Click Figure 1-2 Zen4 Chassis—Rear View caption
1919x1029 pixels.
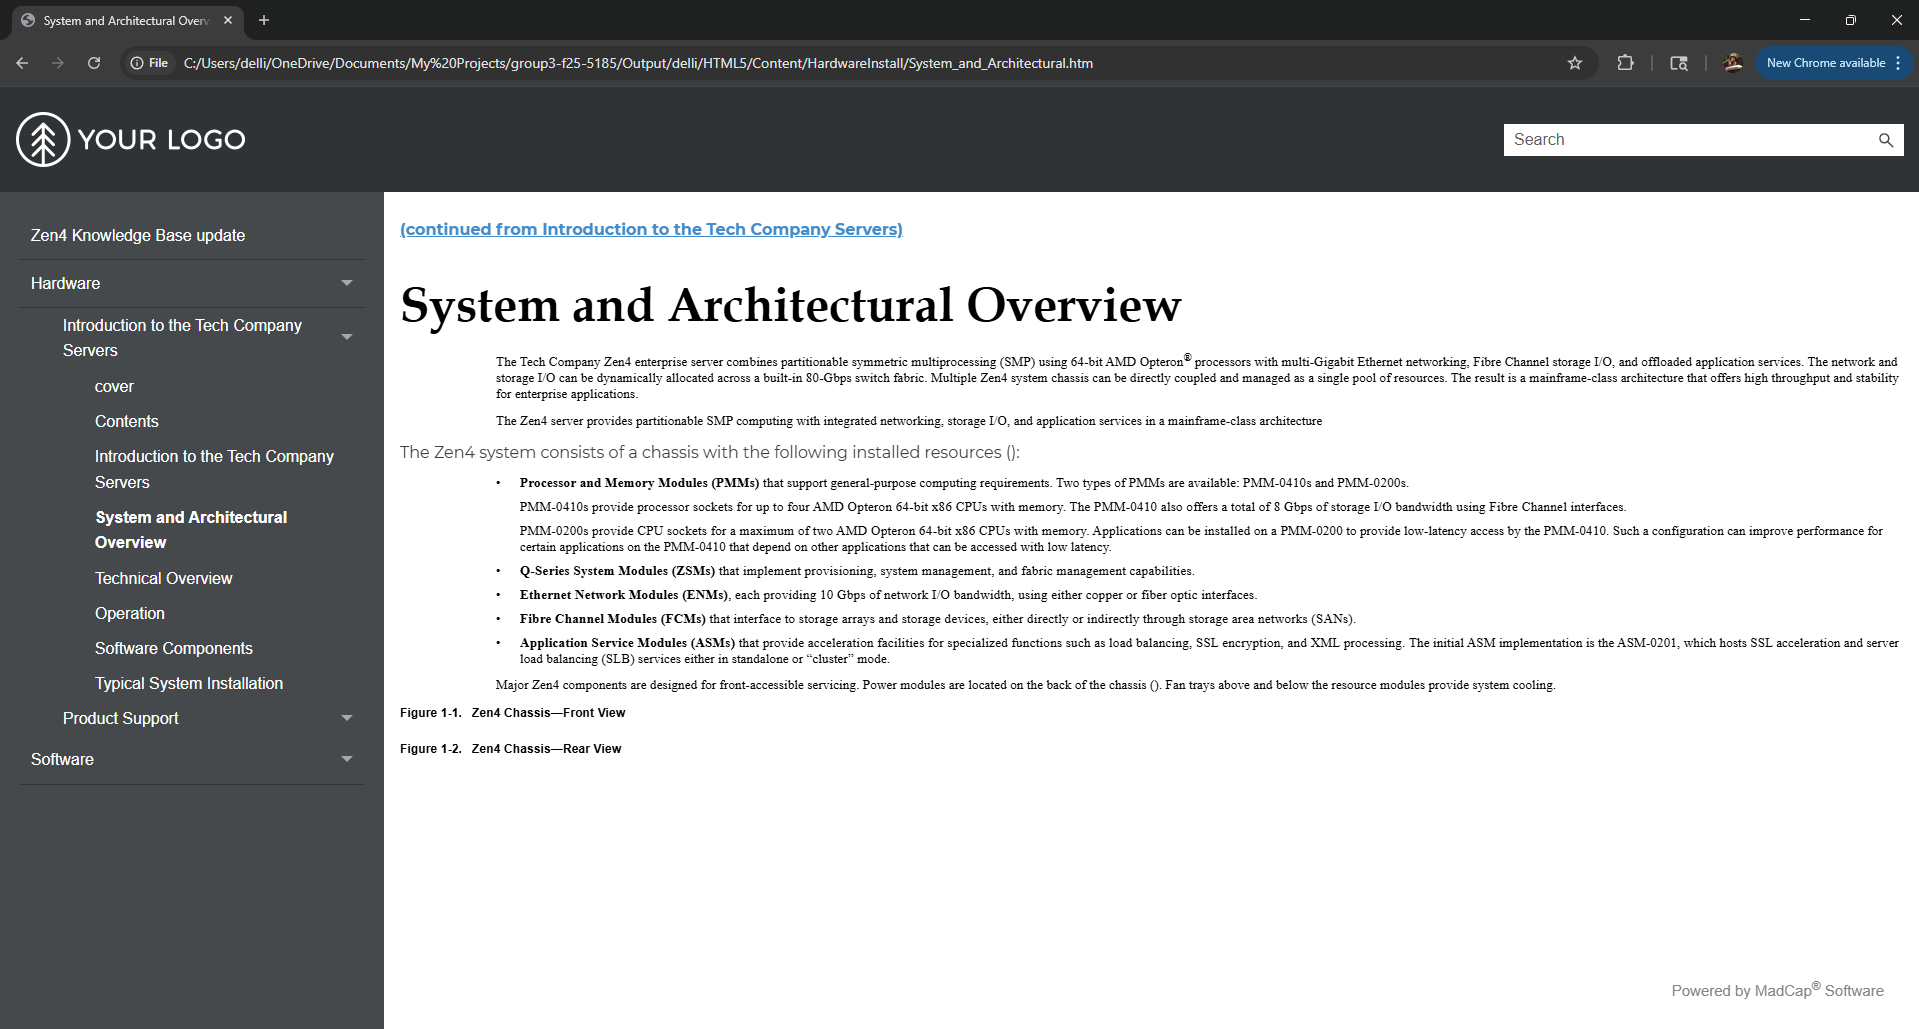(511, 749)
